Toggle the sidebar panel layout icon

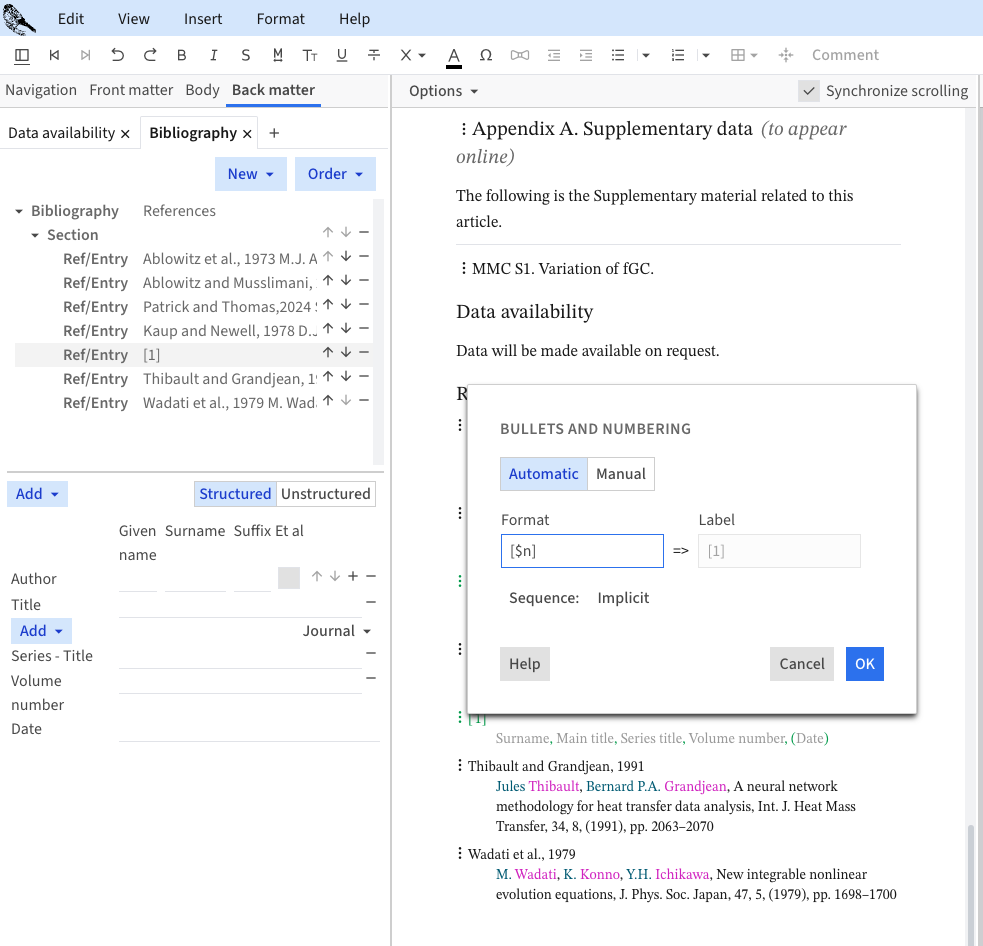[x=22, y=55]
